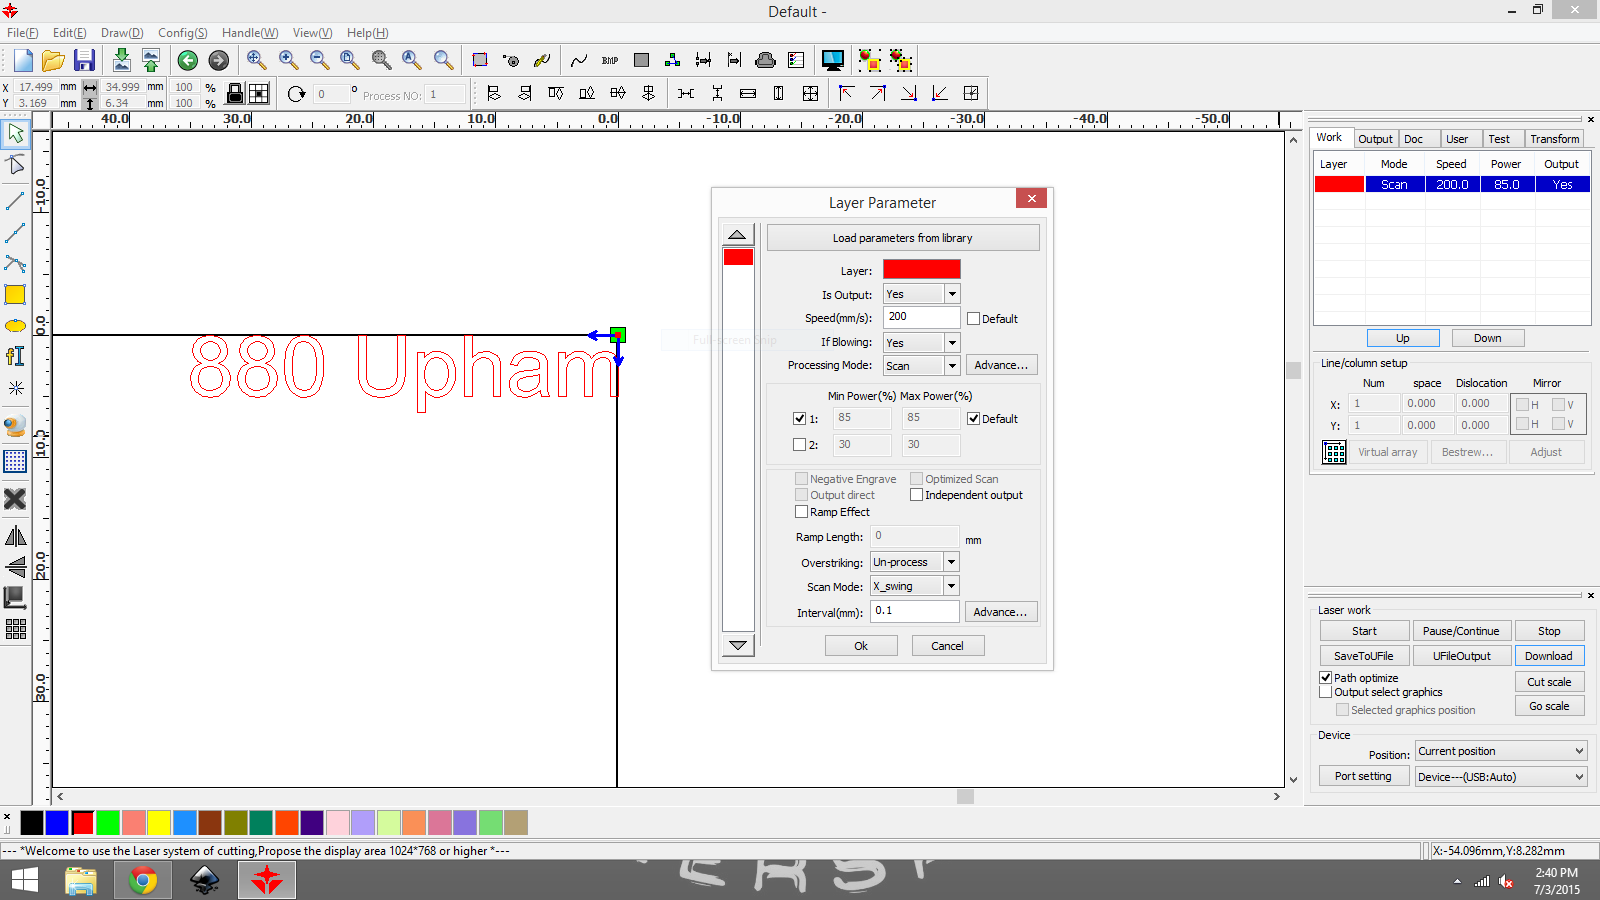This screenshot has height=900, width=1600.
Task: Select the polyline drawing tool
Action: coord(16,233)
